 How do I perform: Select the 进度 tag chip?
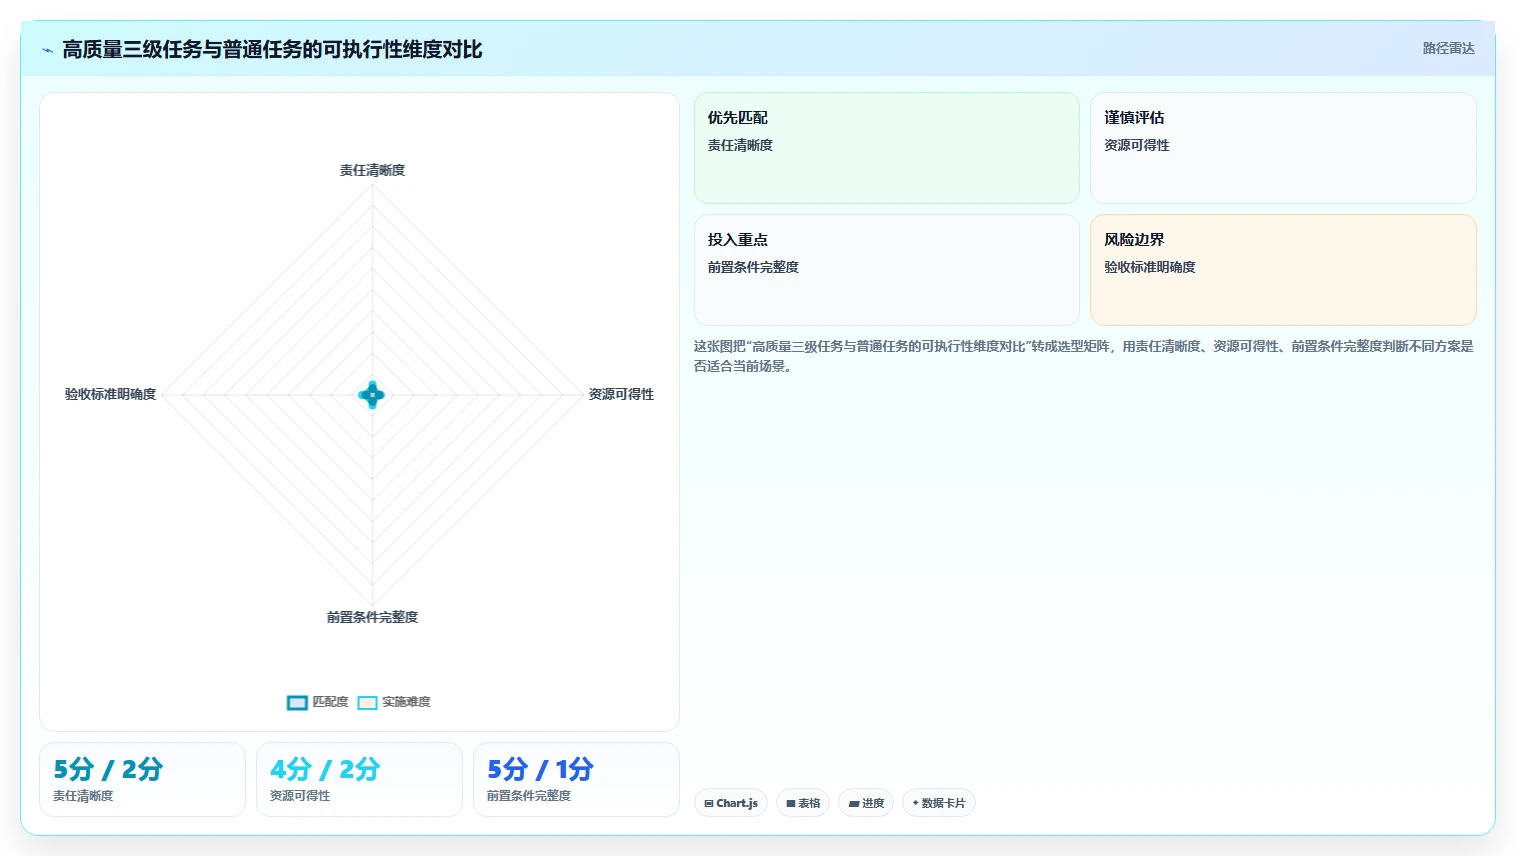pyautogui.click(x=866, y=803)
